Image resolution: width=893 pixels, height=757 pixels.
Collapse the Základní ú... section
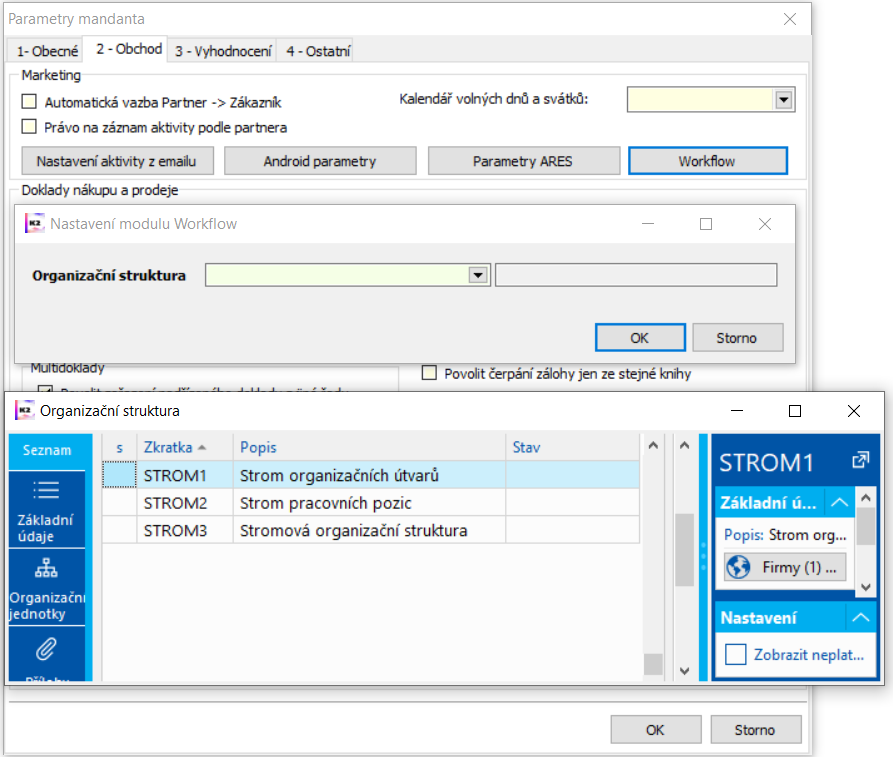(x=839, y=502)
